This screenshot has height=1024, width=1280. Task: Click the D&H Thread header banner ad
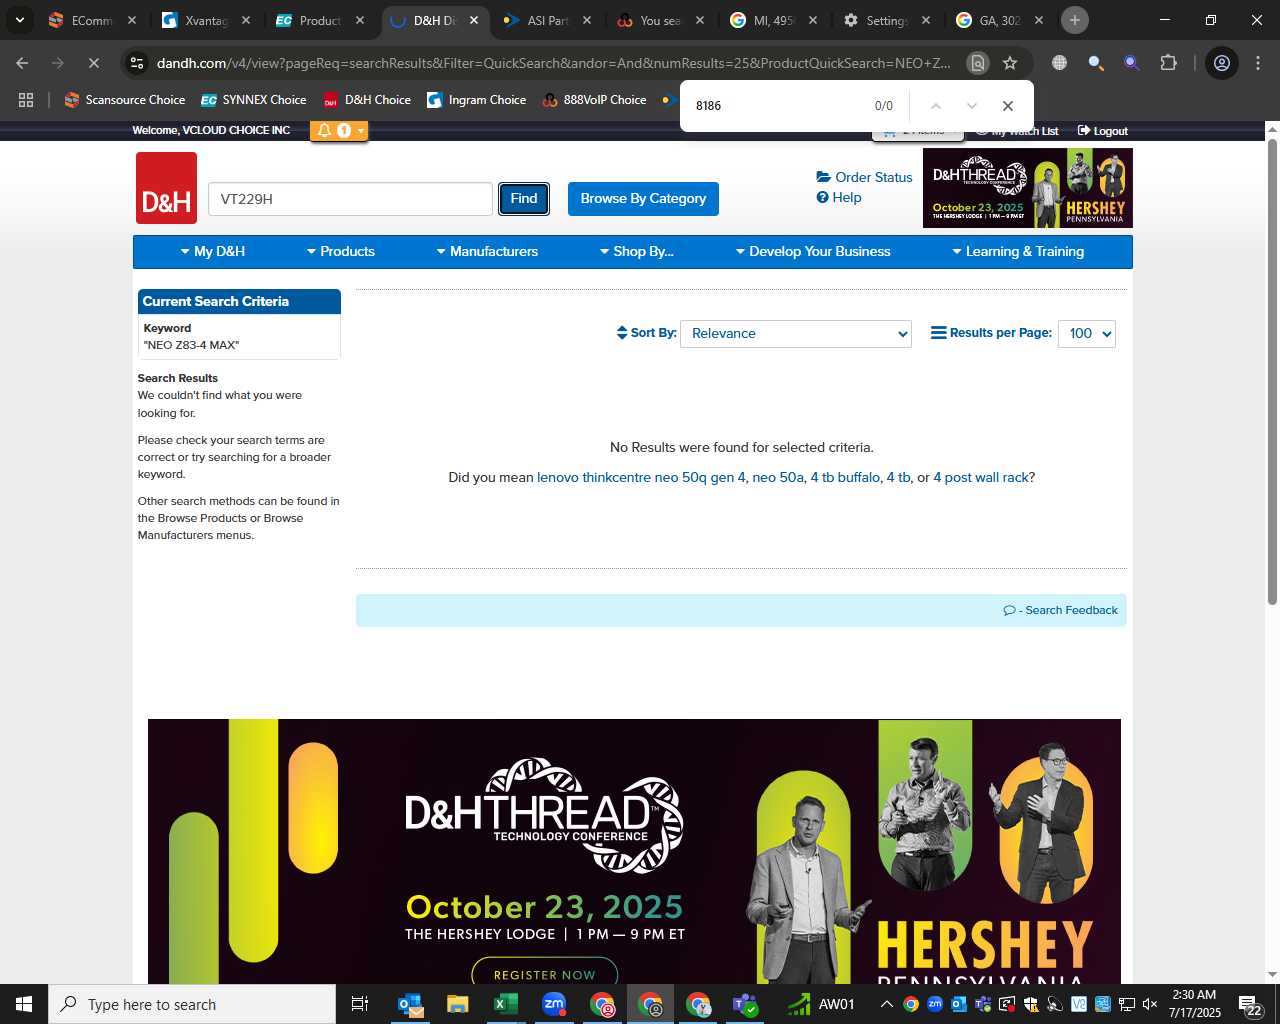pos(1028,188)
